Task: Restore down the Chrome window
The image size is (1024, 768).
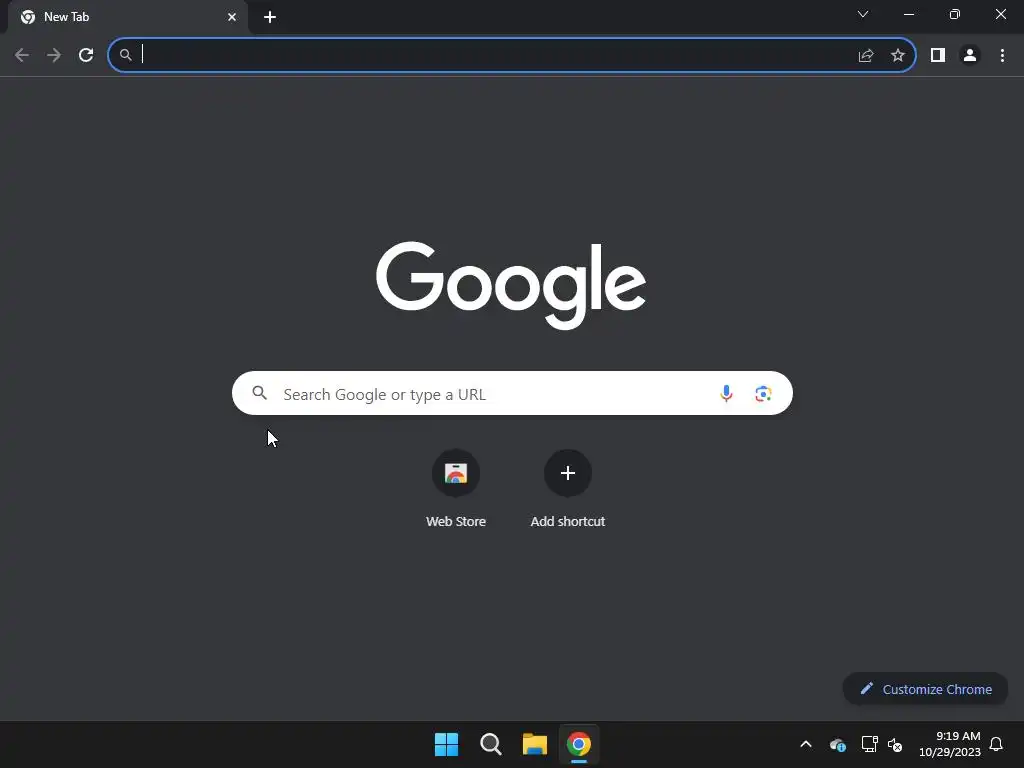Action: pos(955,14)
